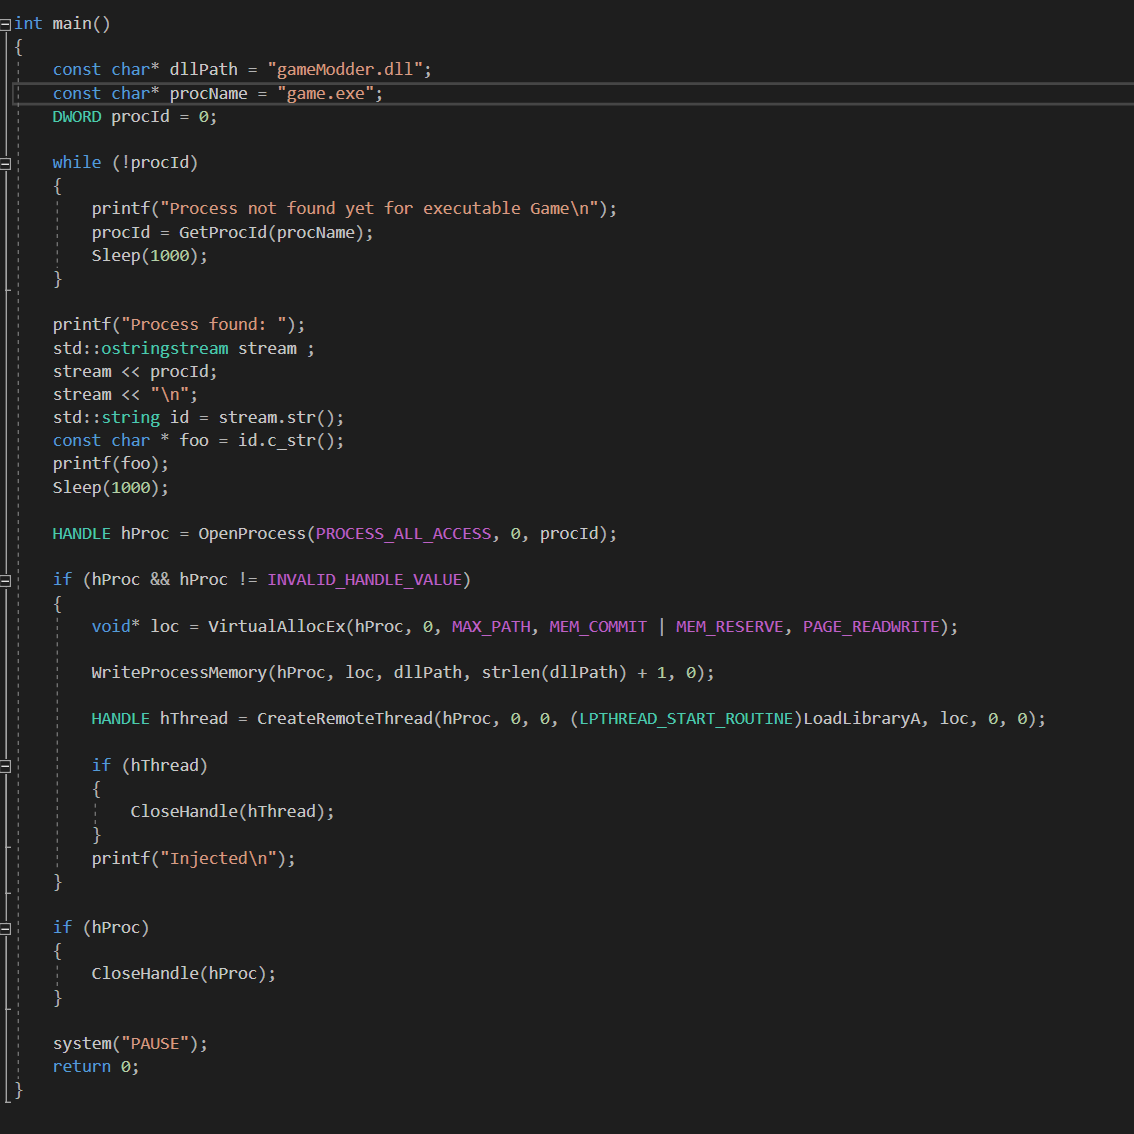The height and width of the screenshot is (1134, 1134).
Task: Click the INVALID_HANDLE_VALUE macro
Action: [x=364, y=580]
